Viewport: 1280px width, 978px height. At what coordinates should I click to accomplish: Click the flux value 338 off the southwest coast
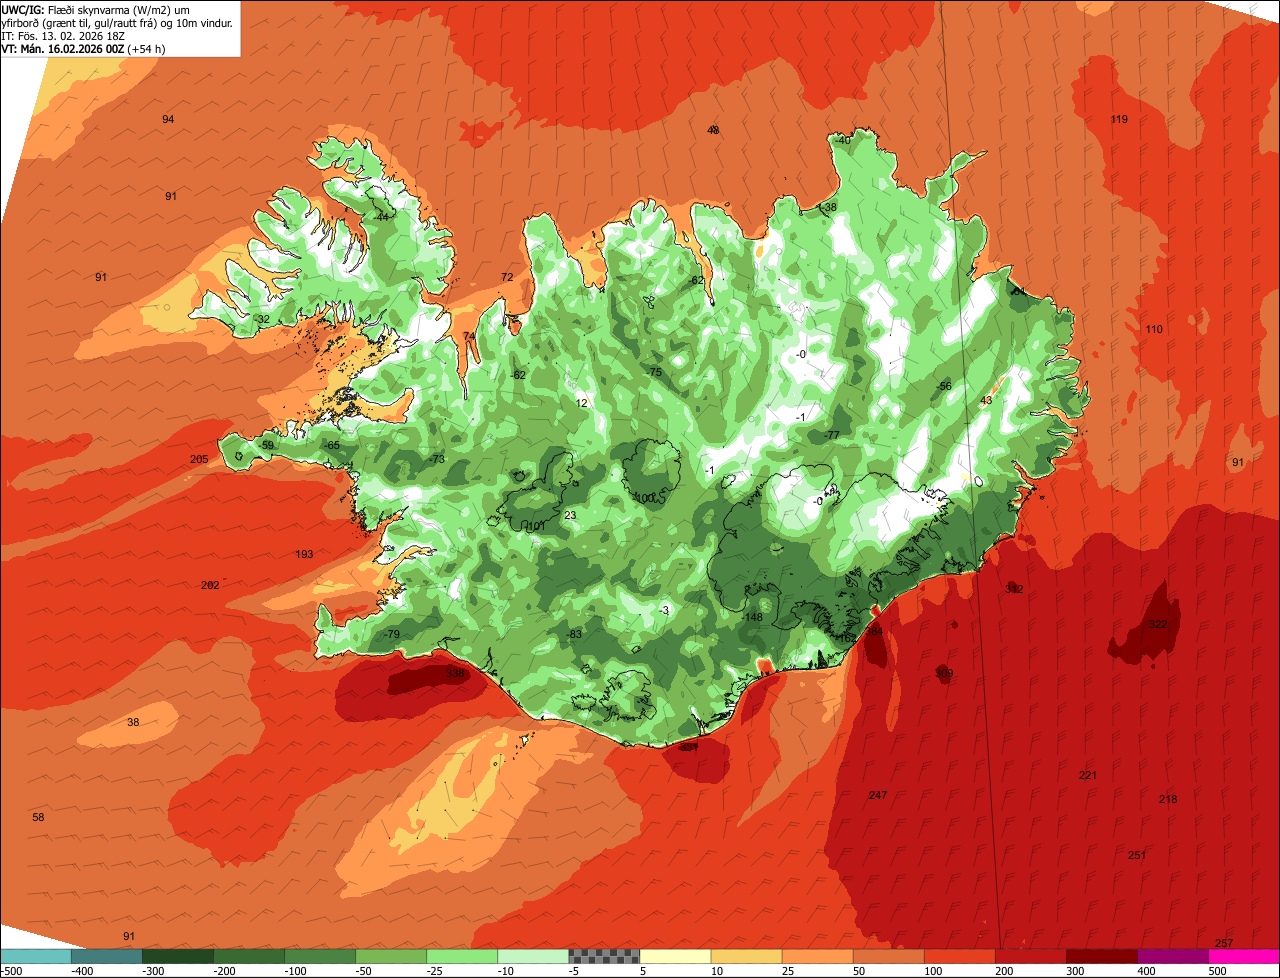[455, 674]
